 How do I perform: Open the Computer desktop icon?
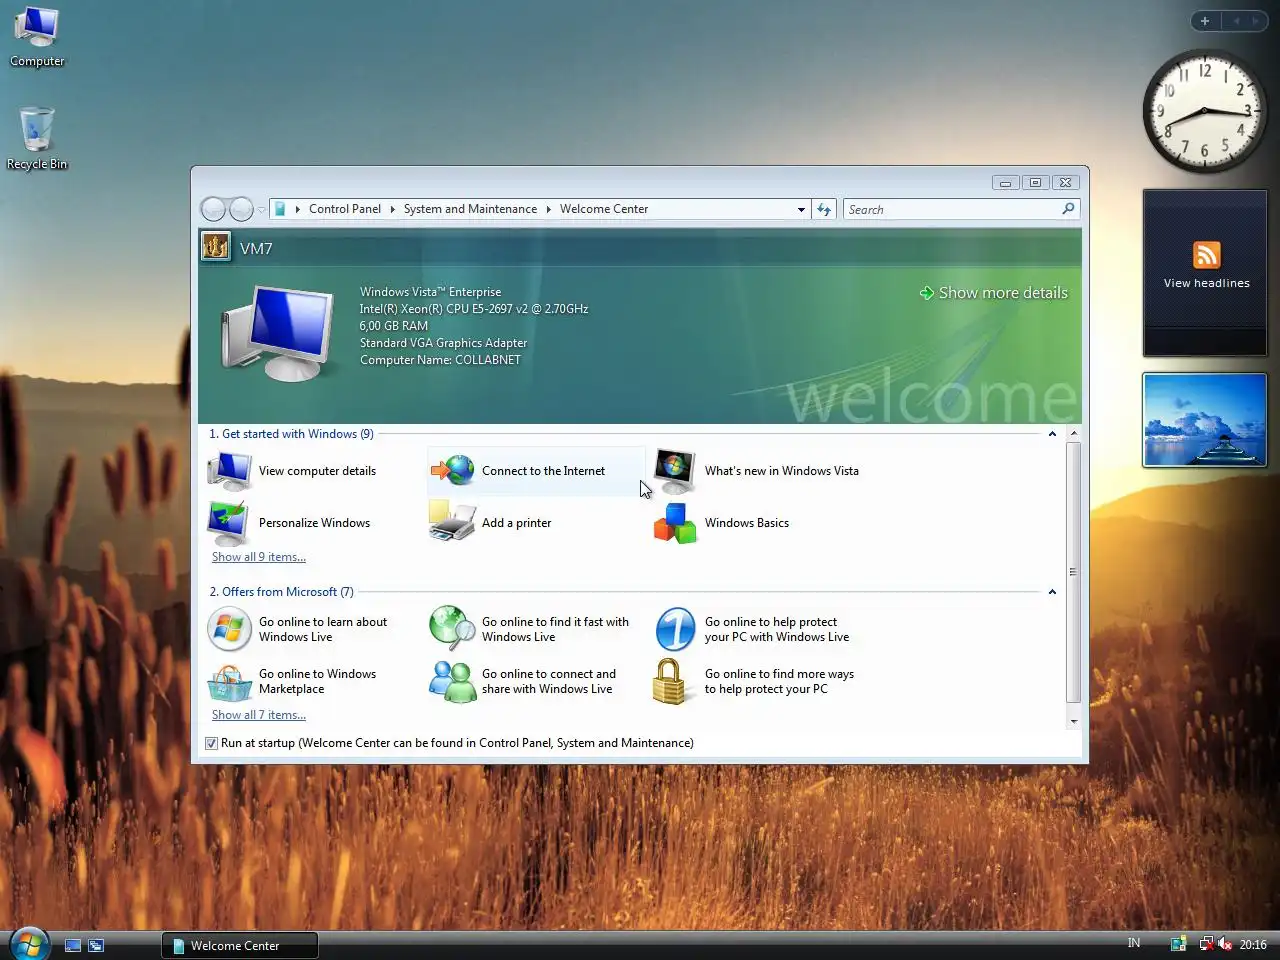(x=37, y=37)
